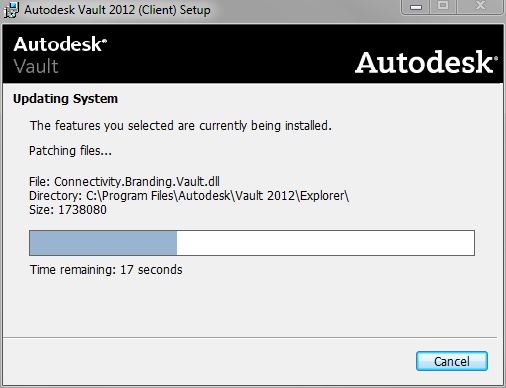
Task: Click the Autodesk logo in the banner
Action: pos(426,62)
